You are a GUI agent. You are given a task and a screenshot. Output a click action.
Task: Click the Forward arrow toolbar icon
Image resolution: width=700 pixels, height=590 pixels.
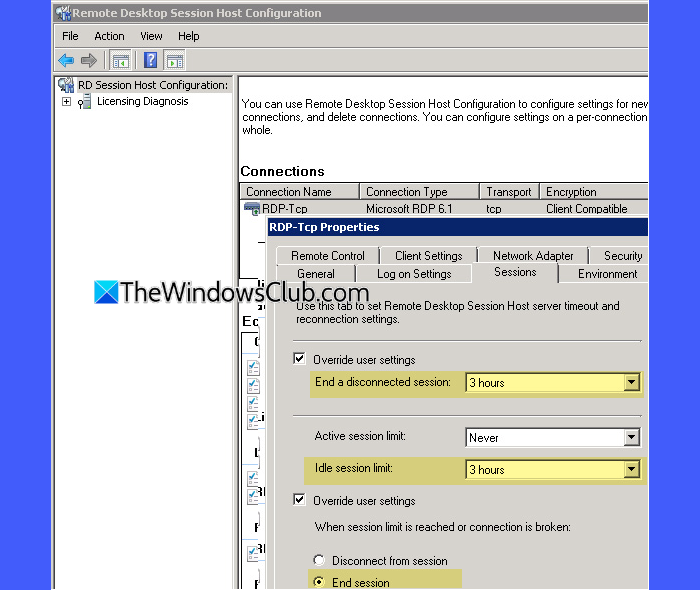point(89,60)
